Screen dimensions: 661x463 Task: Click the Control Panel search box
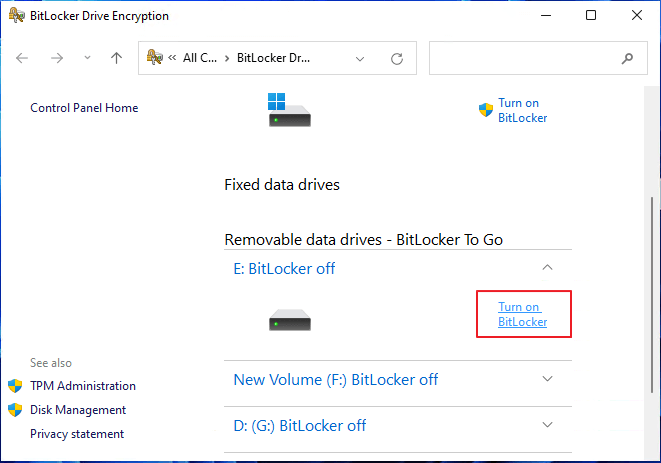coord(538,58)
